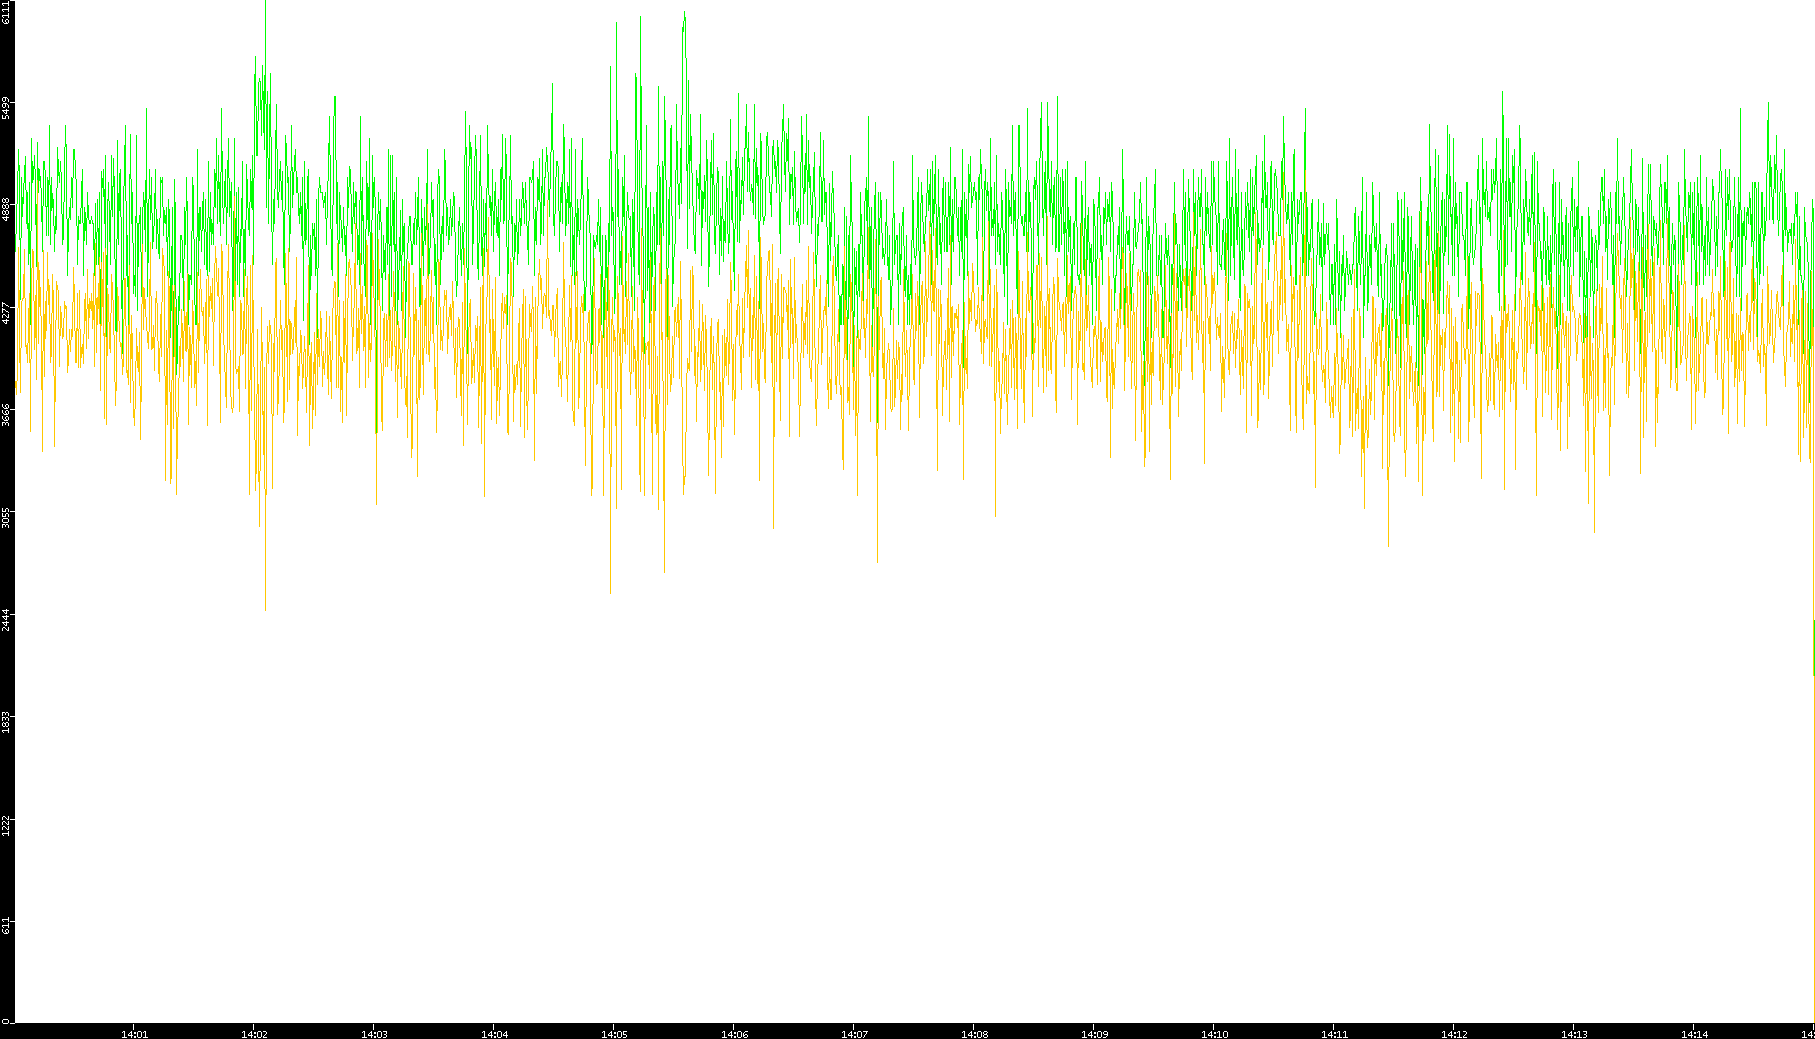
Task: Select the 14:08 timestamp on axis
Action: coord(974,1034)
